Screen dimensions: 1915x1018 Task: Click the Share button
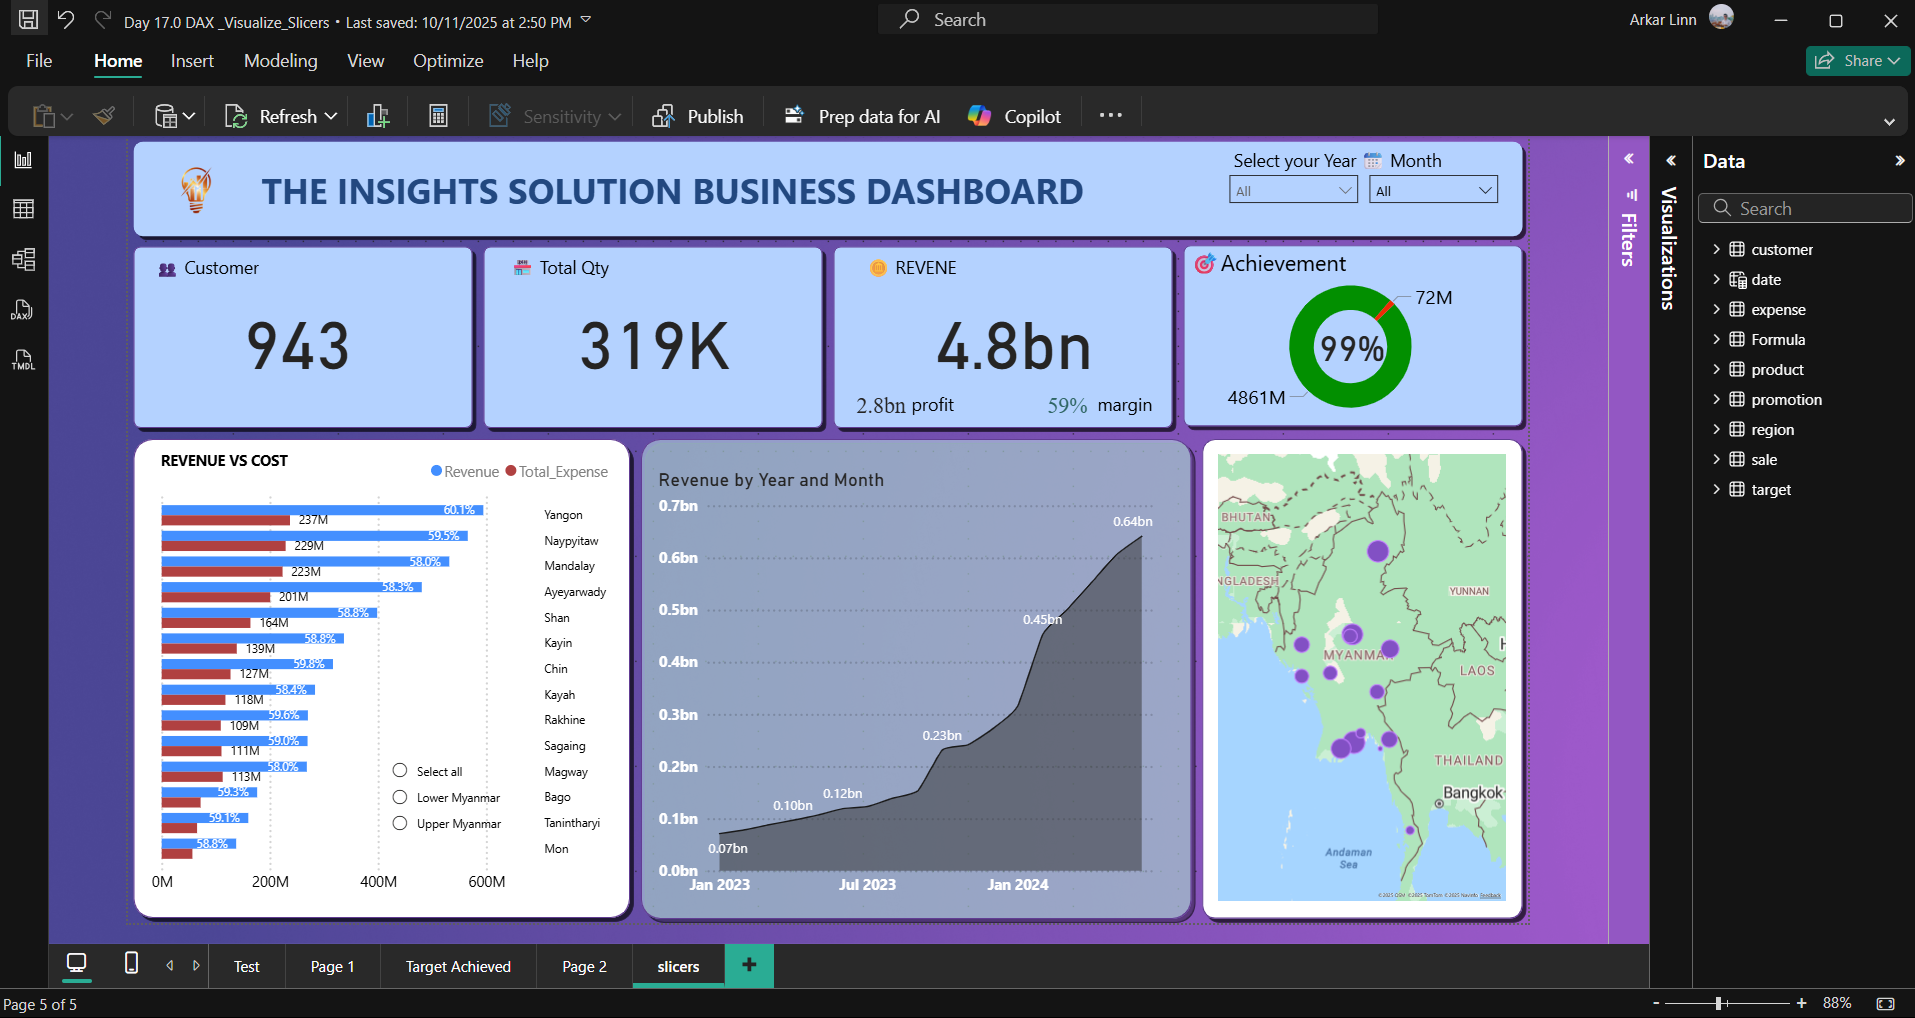(x=1857, y=61)
